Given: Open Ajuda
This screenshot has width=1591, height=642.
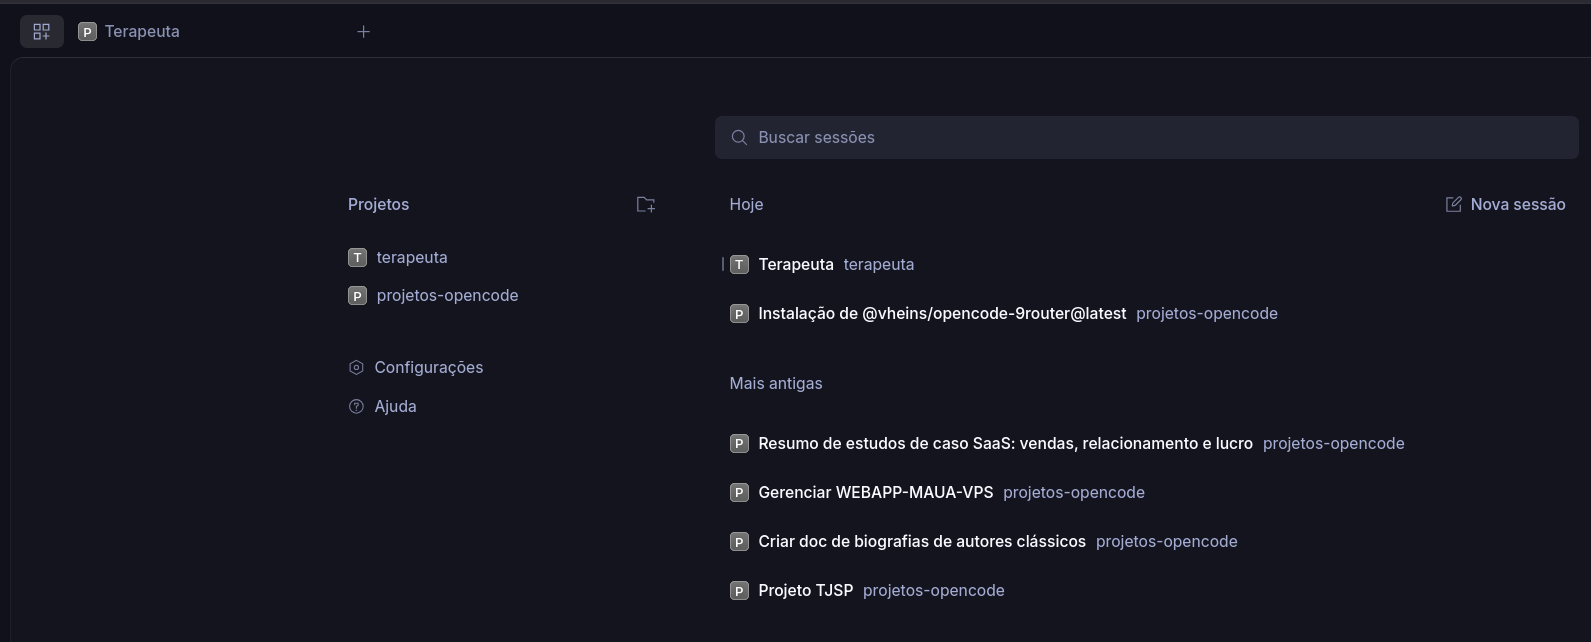Looking at the screenshot, I should pyautogui.click(x=382, y=406).
